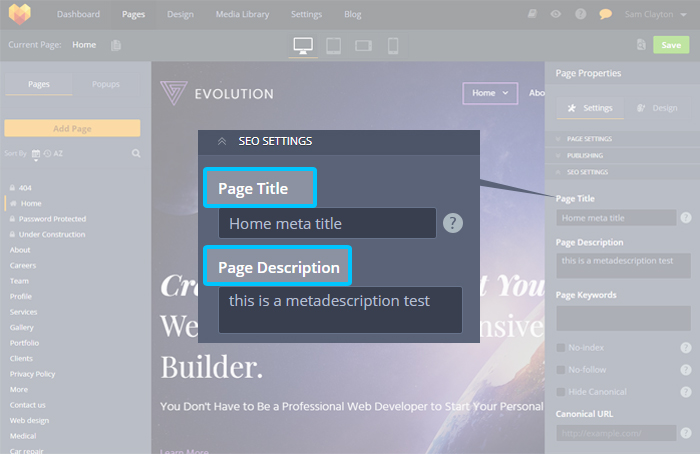The height and width of the screenshot is (454, 700).
Task: Switch to Design tab in Page Properties
Action: [657, 108]
